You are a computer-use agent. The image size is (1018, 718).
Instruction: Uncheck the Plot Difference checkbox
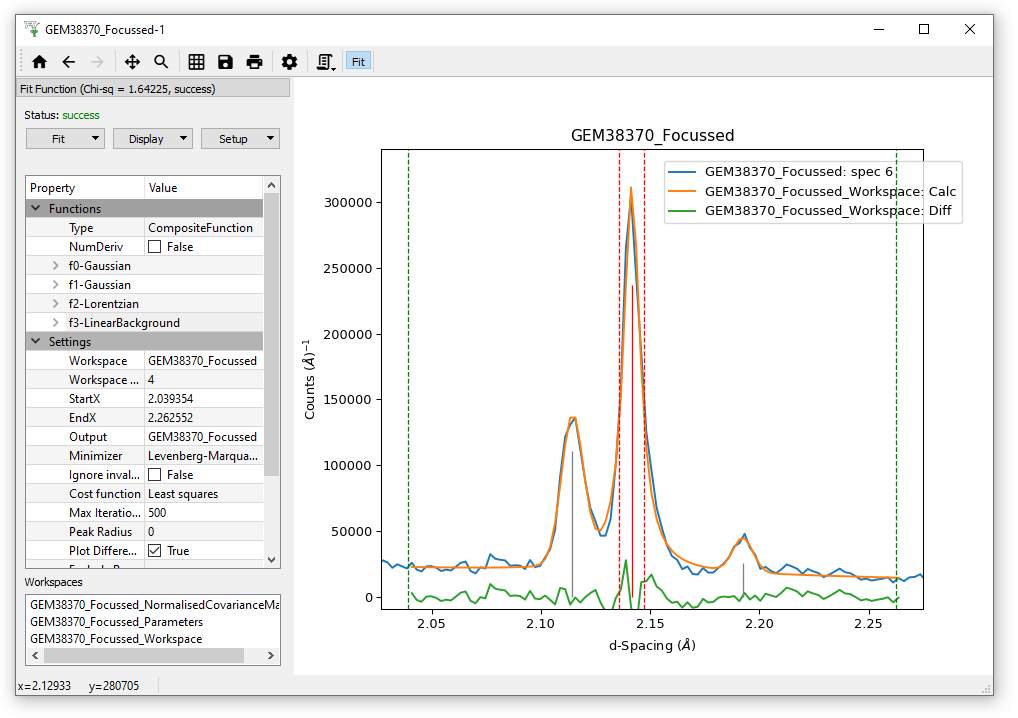click(155, 551)
